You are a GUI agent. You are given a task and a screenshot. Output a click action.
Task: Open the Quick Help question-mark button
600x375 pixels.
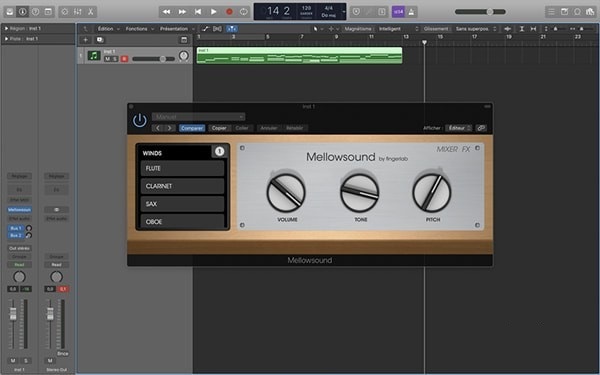pos(35,12)
